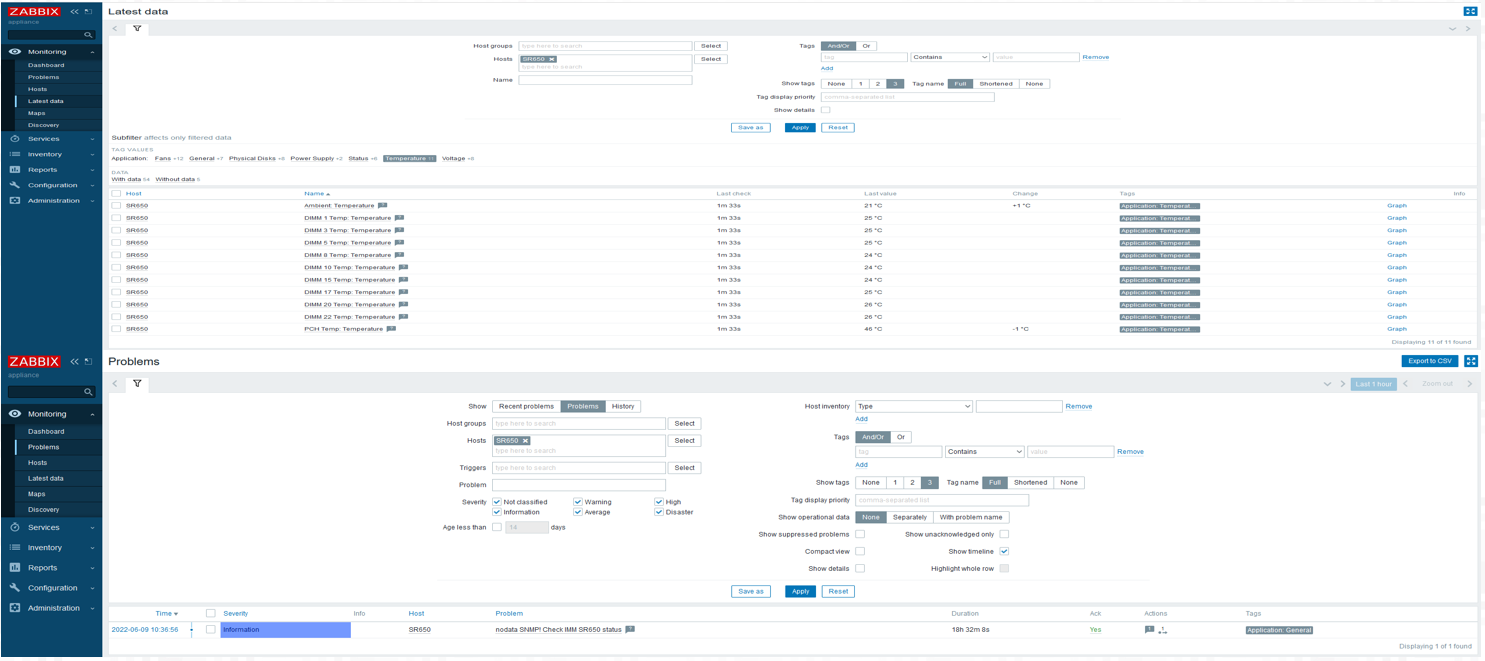Open action arrows icon in problem Actions column
The image size is (1485, 661).
click(1162, 630)
